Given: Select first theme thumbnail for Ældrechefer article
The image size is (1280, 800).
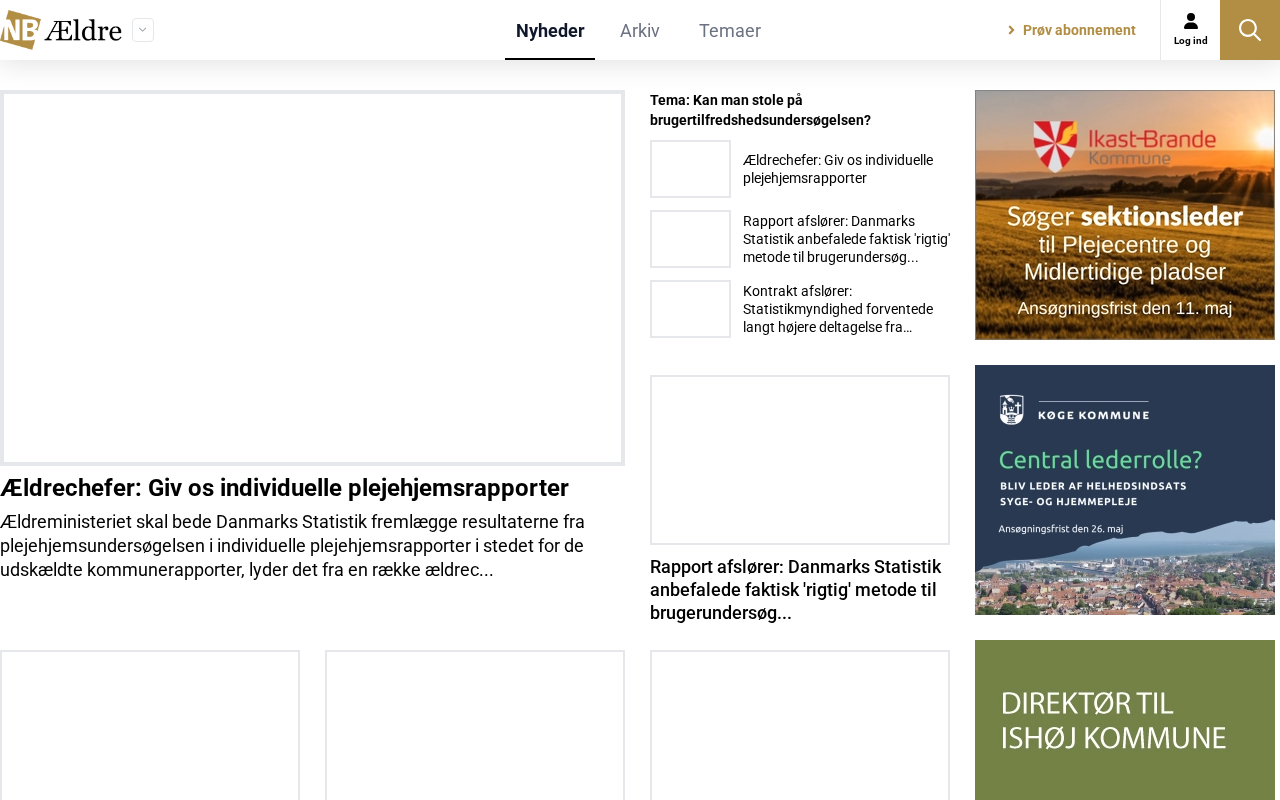Looking at the screenshot, I should click(690, 169).
